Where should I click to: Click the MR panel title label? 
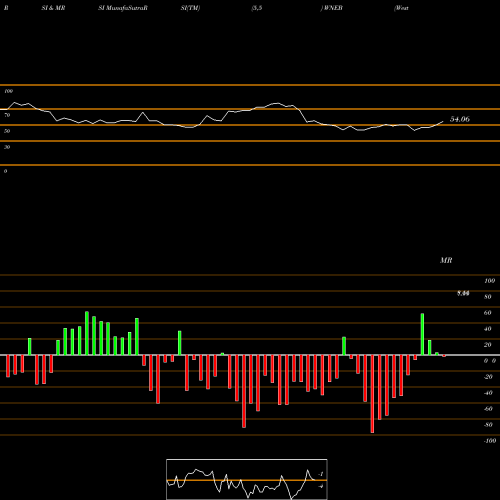(446, 260)
